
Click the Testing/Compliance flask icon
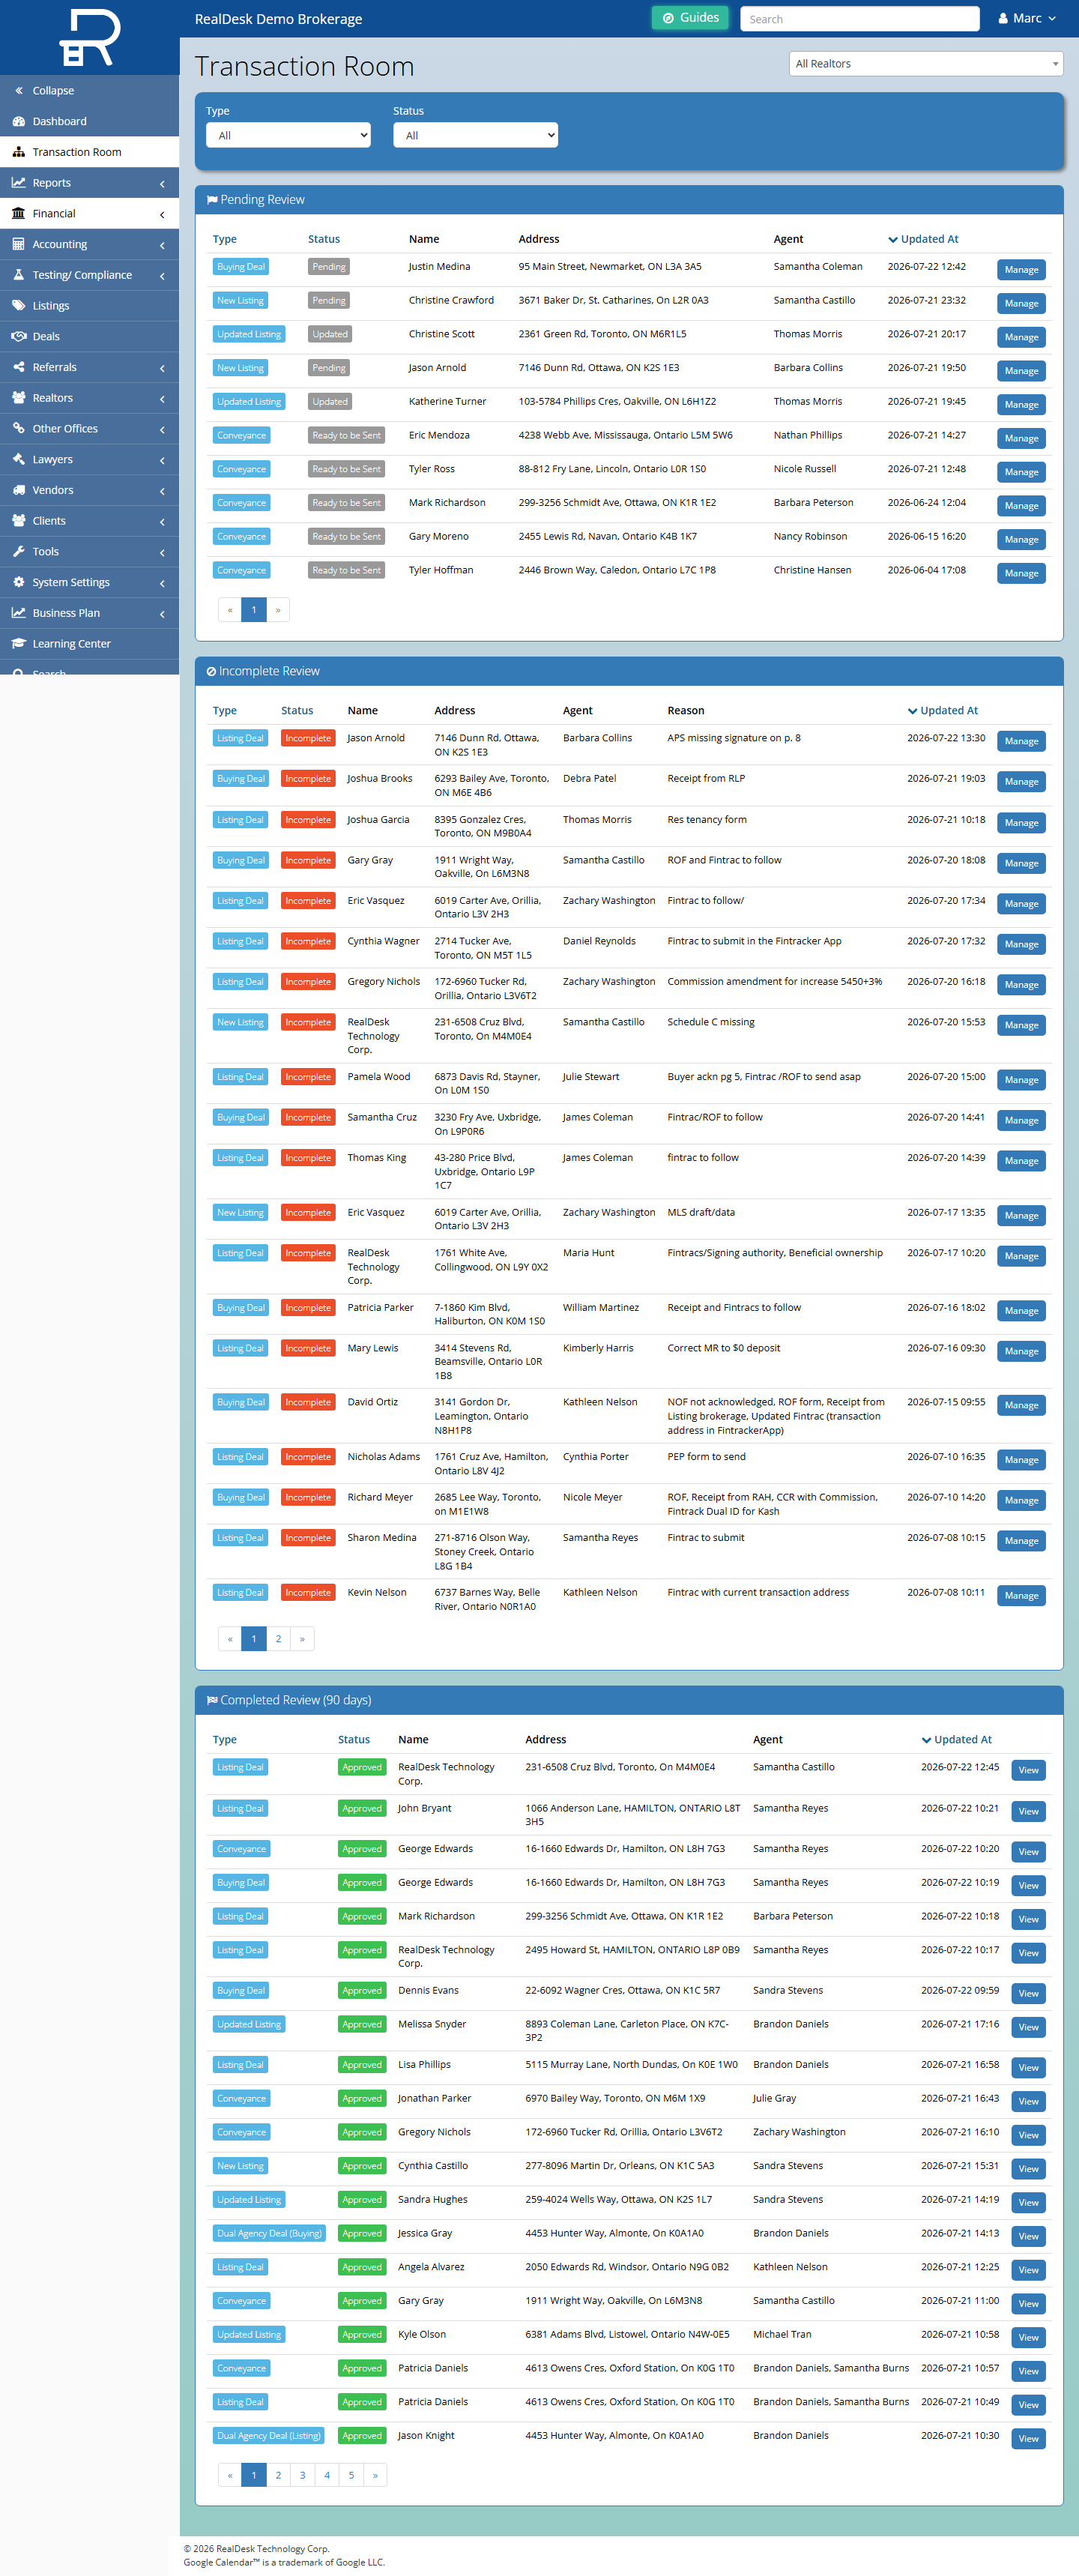click(x=19, y=275)
